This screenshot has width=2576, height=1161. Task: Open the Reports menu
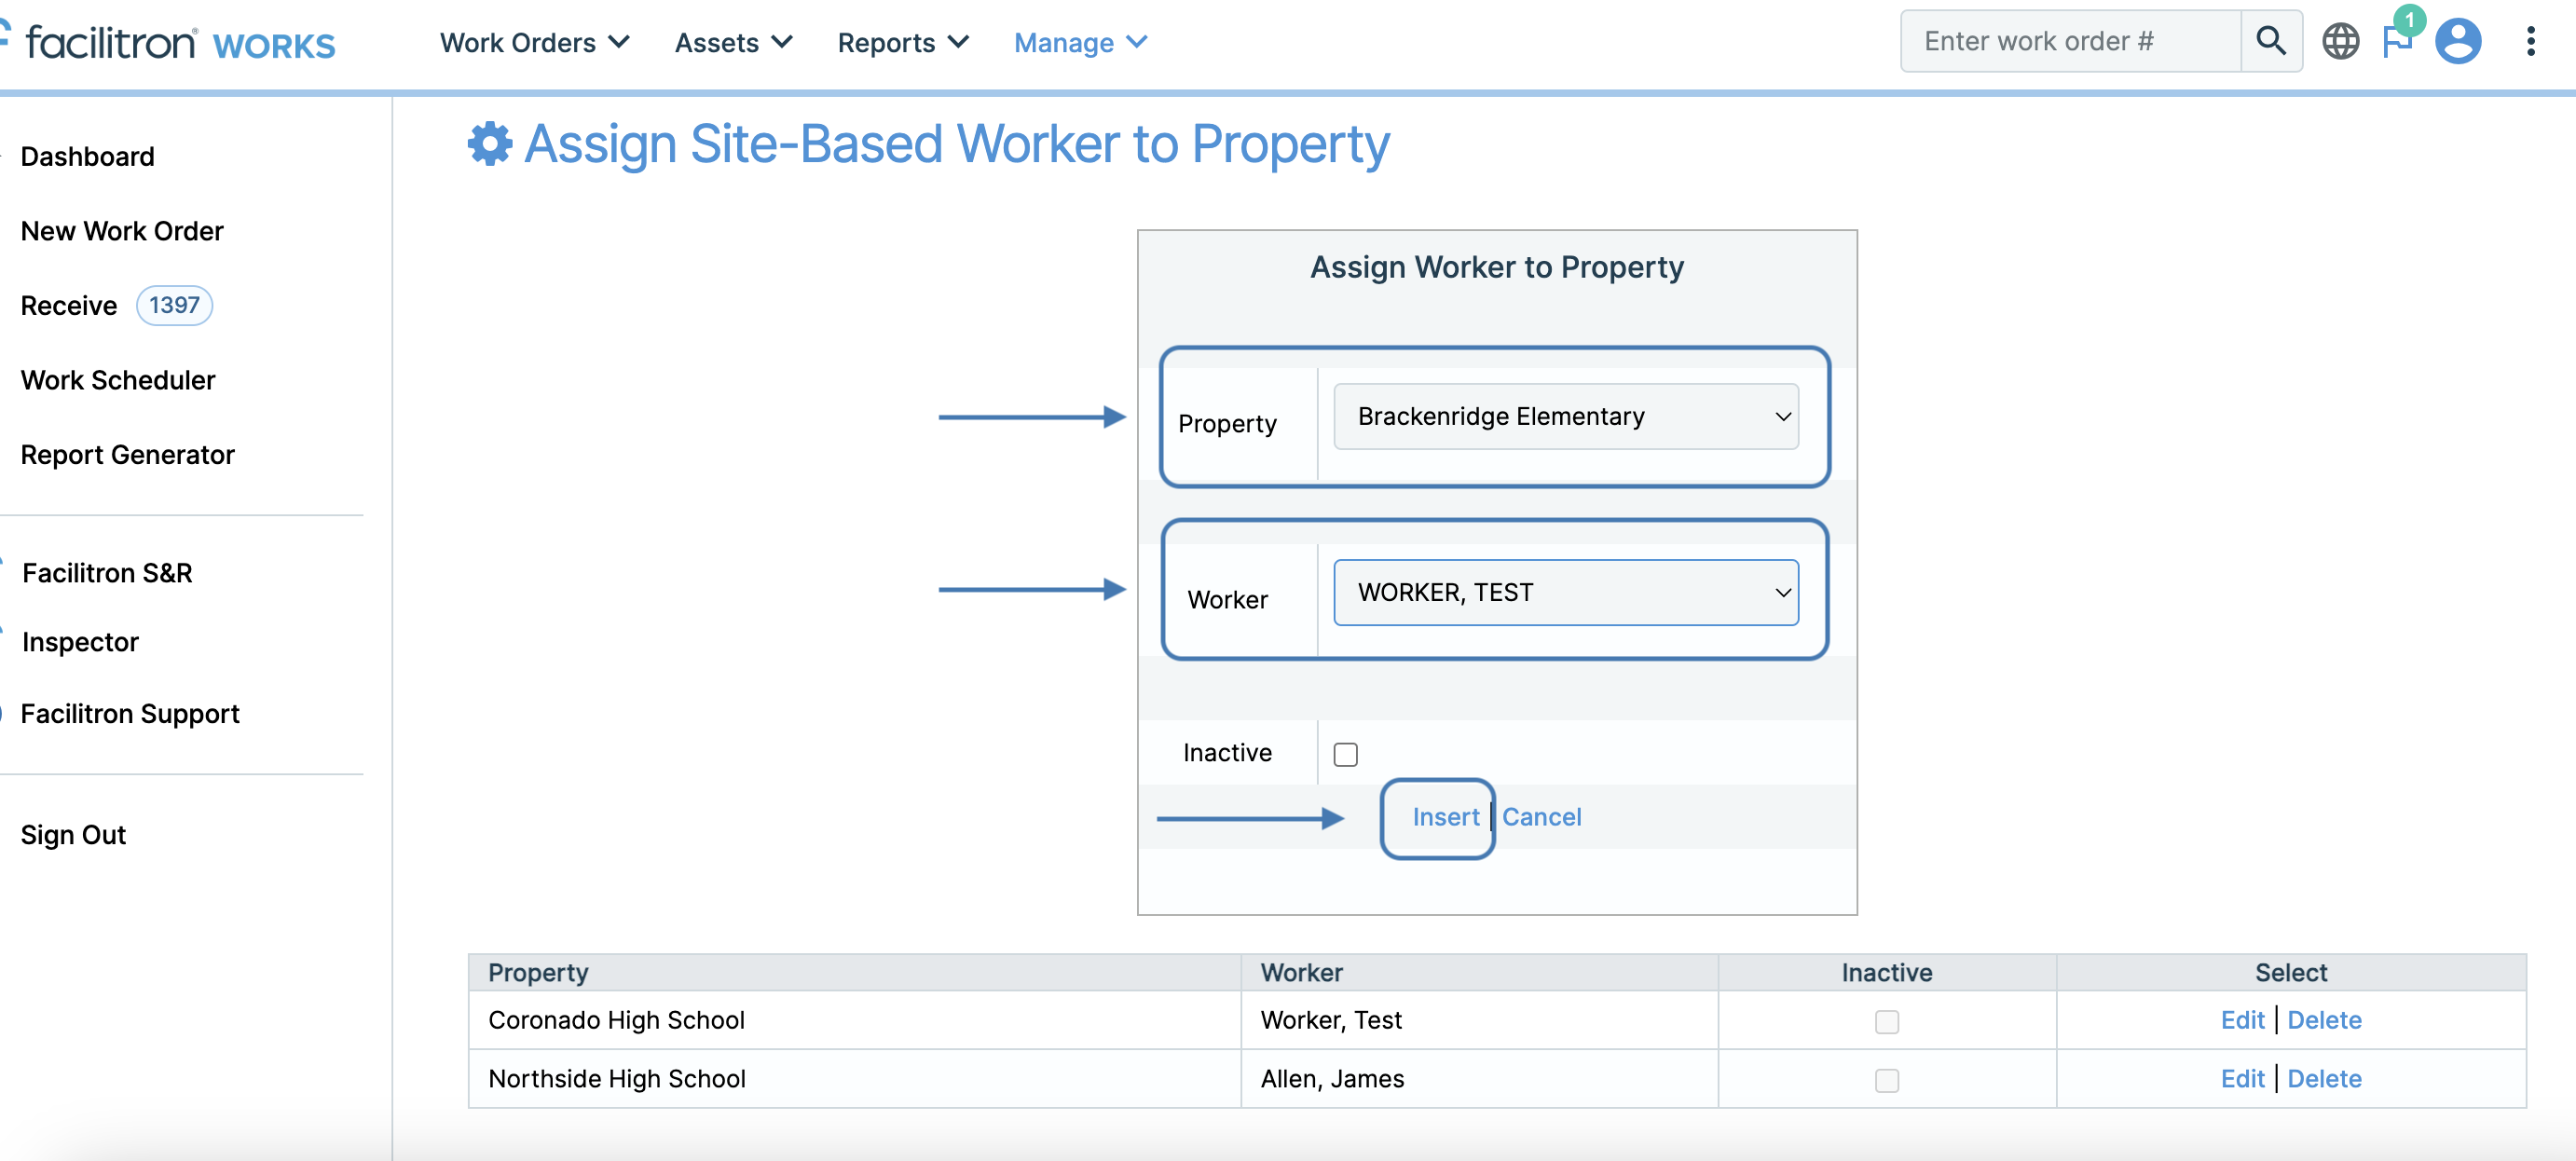point(902,42)
